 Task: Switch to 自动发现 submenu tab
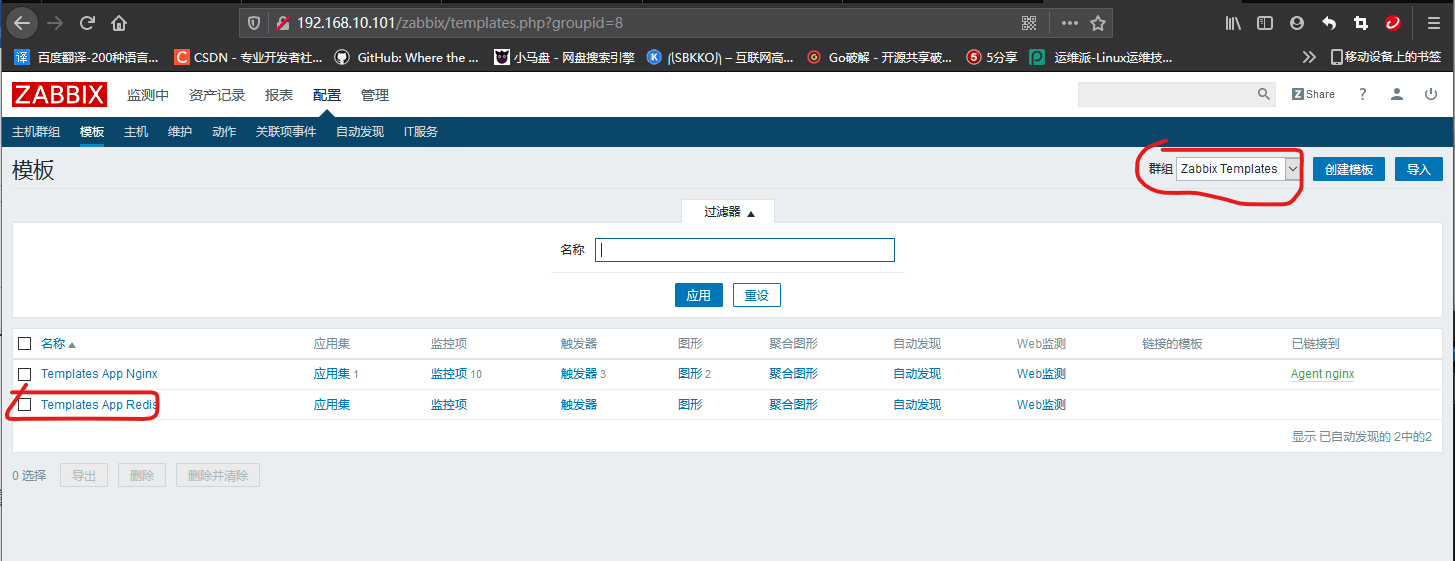click(360, 132)
